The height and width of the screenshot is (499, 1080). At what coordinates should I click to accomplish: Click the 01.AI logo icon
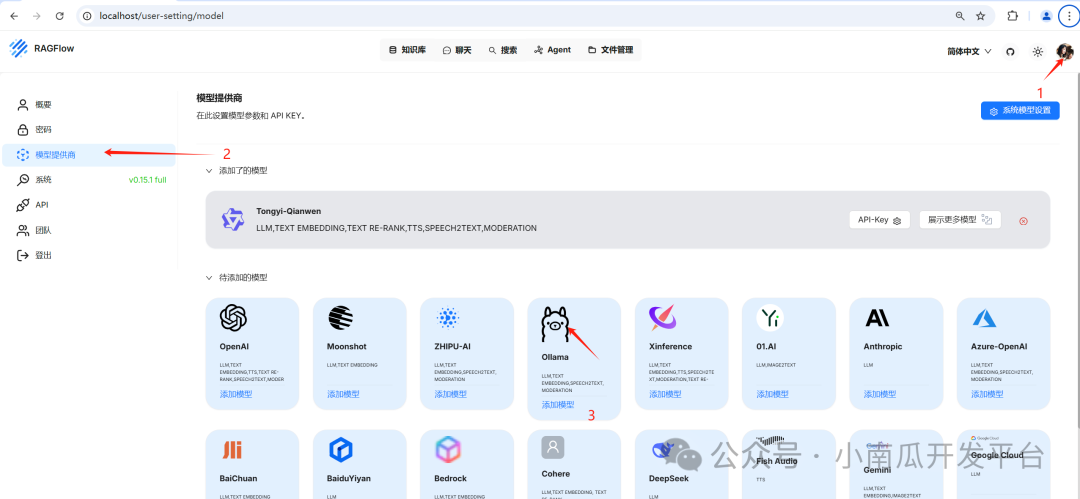[770, 318]
